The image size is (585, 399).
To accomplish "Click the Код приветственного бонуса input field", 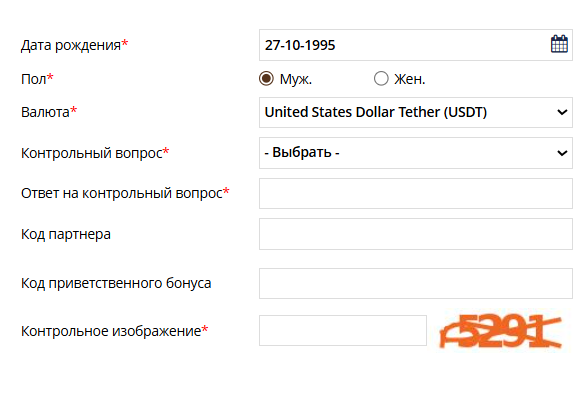I will 416,283.
